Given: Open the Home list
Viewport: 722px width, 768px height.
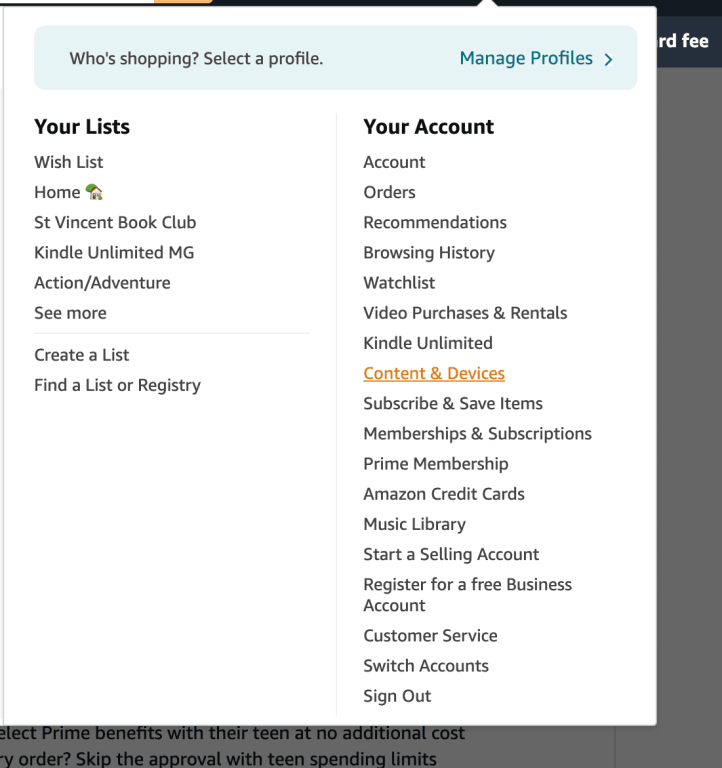Looking at the screenshot, I should [x=69, y=192].
